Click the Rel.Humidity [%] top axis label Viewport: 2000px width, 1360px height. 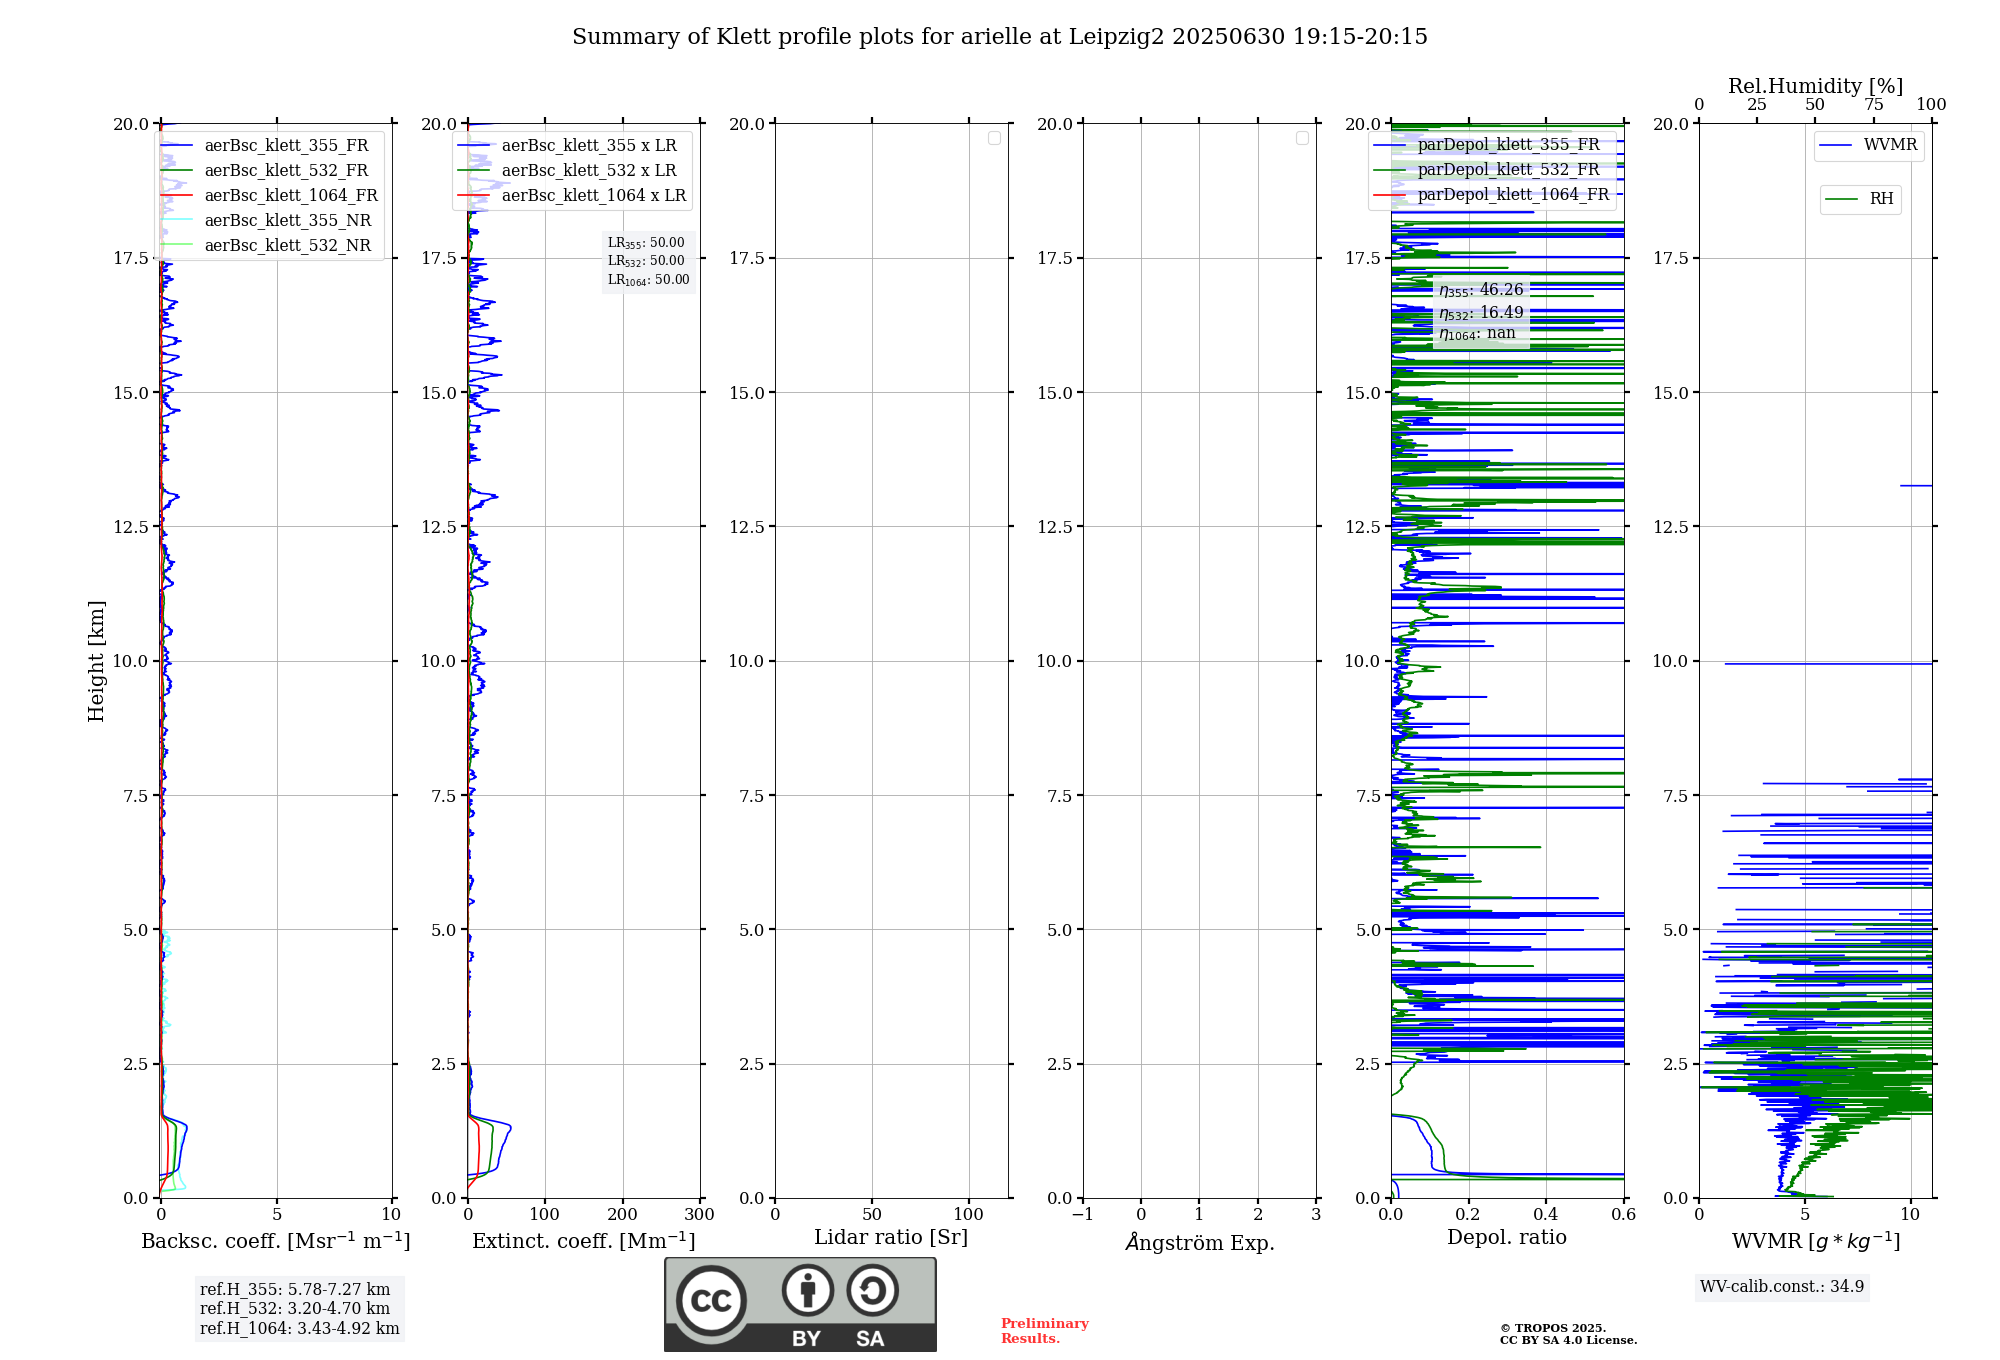click(1815, 86)
